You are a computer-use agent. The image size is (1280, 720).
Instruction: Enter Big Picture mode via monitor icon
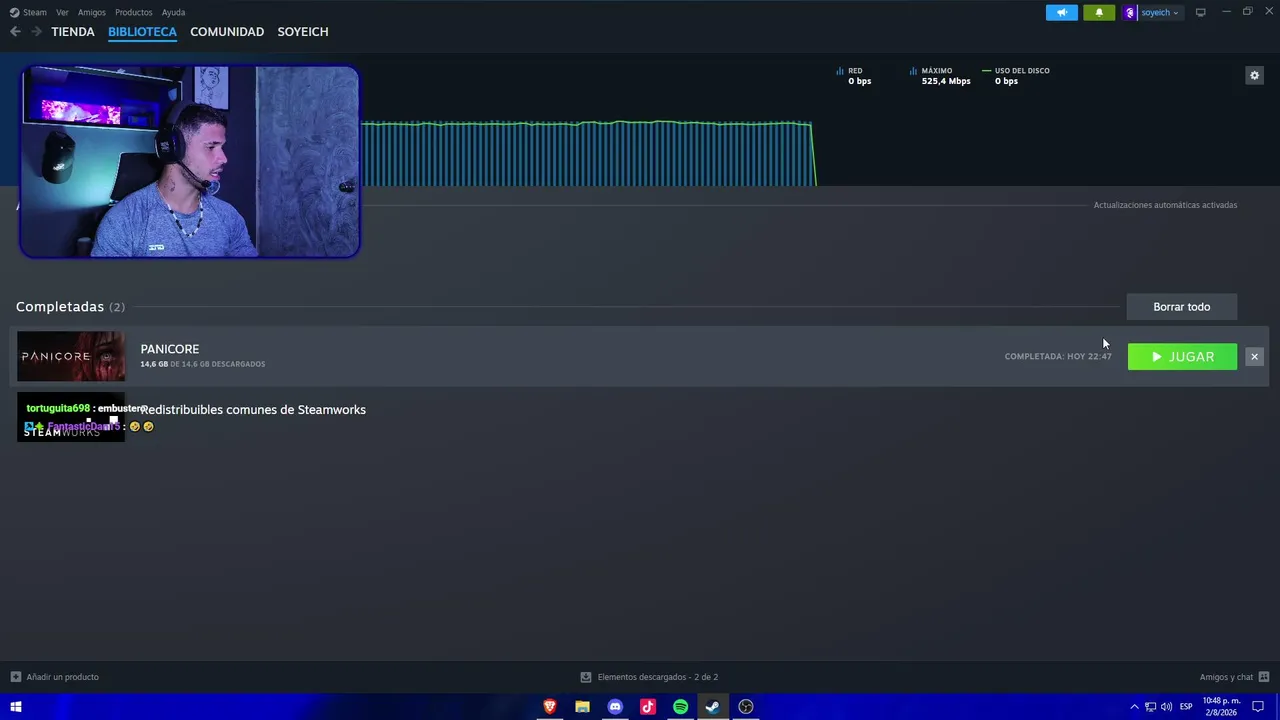(1201, 12)
